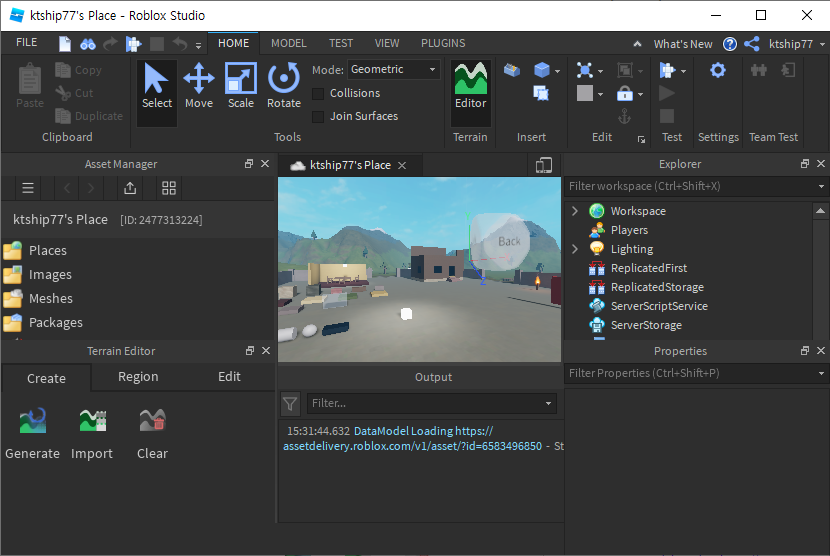This screenshot has height=556, width=830.
Task: Open the Toolbox icon in Insert
Action: tap(511, 69)
